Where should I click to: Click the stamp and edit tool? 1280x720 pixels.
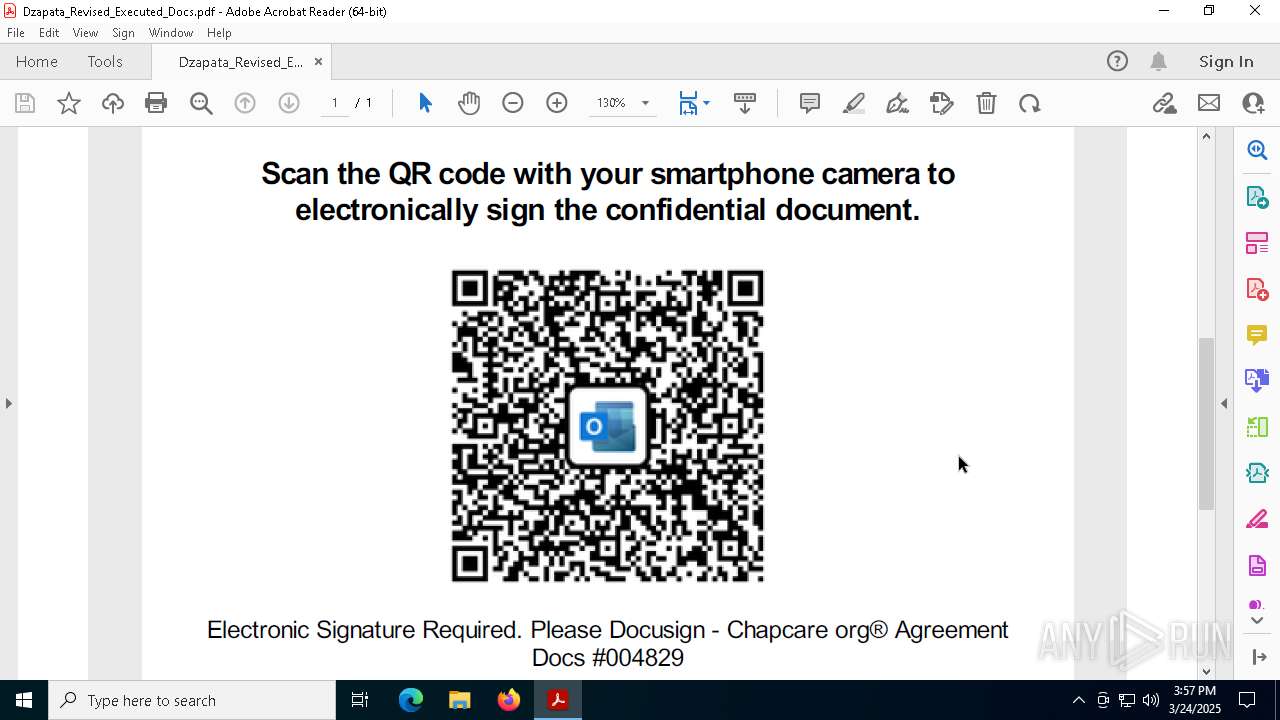coord(942,103)
